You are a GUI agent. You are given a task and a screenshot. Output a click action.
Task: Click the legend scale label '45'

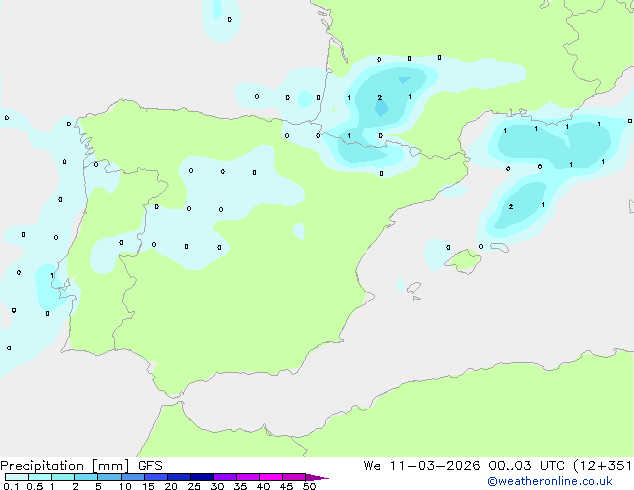(287, 486)
